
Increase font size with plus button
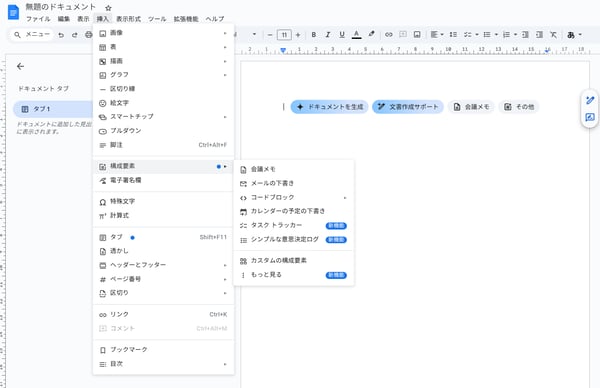pyautogui.click(x=298, y=35)
